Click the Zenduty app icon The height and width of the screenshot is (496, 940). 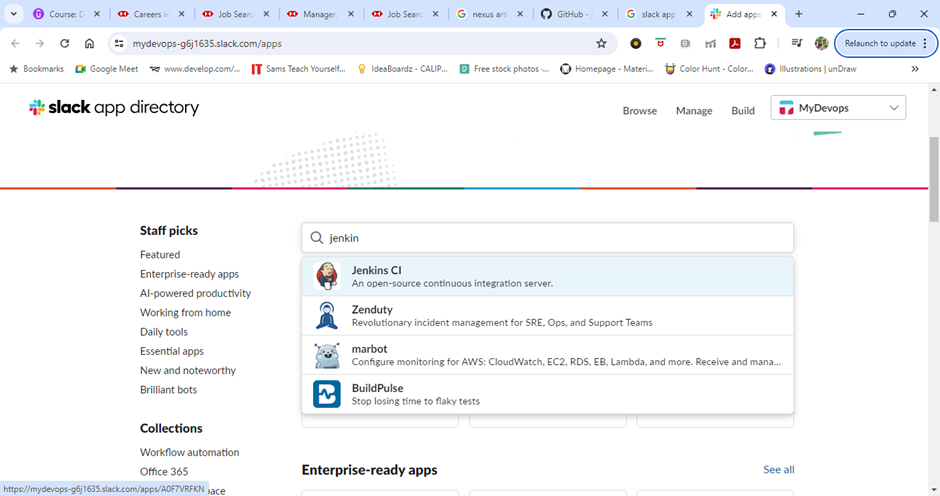[x=327, y=315]
